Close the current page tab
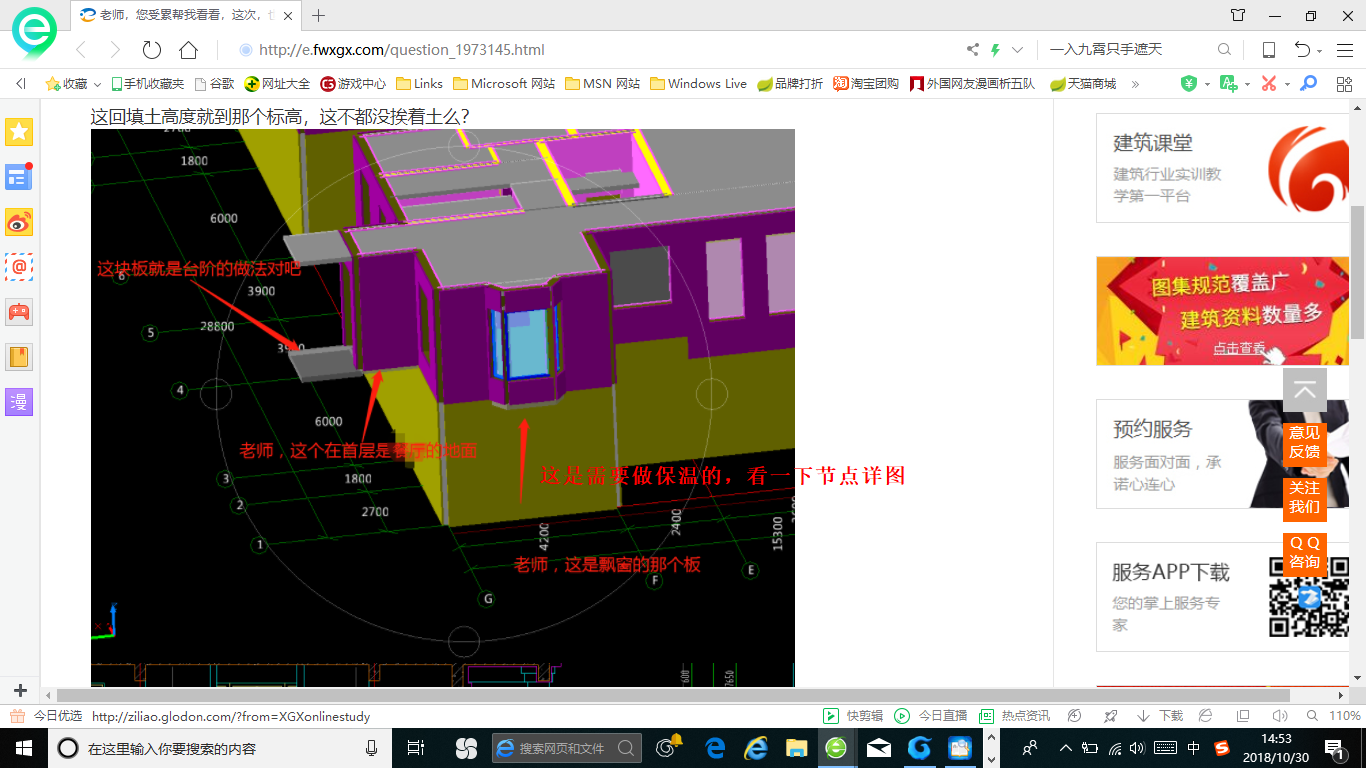 click(x=290, y=15)
